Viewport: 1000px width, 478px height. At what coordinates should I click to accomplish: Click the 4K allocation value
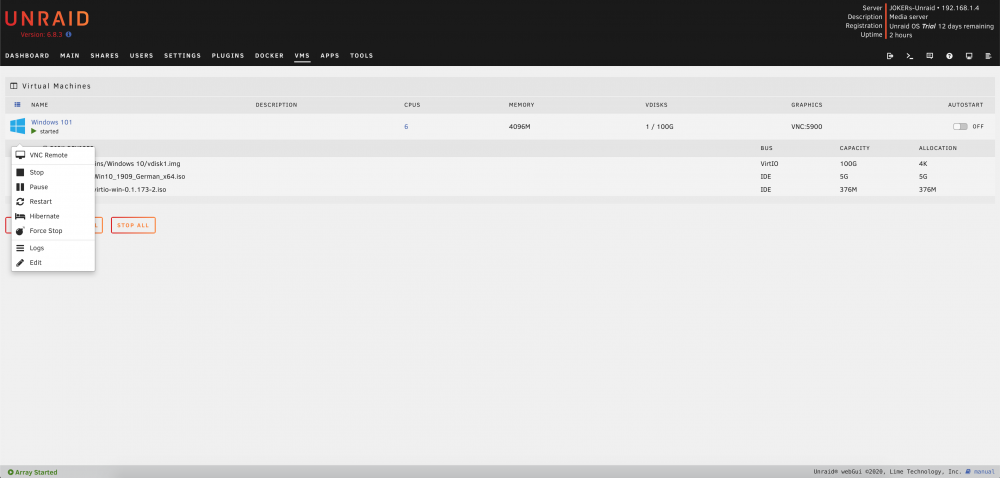[x=923, y=164]
